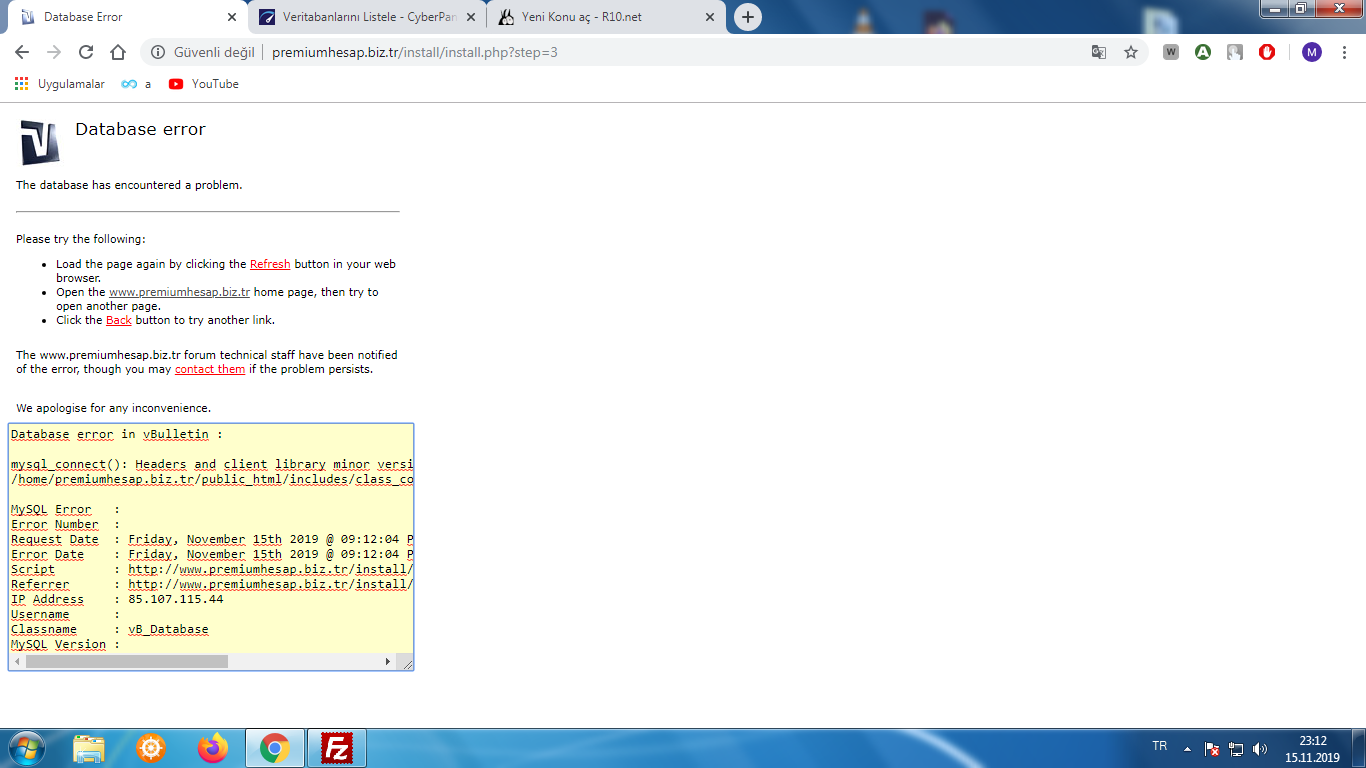Open the purple M profile avatar

pos(1312,52)
